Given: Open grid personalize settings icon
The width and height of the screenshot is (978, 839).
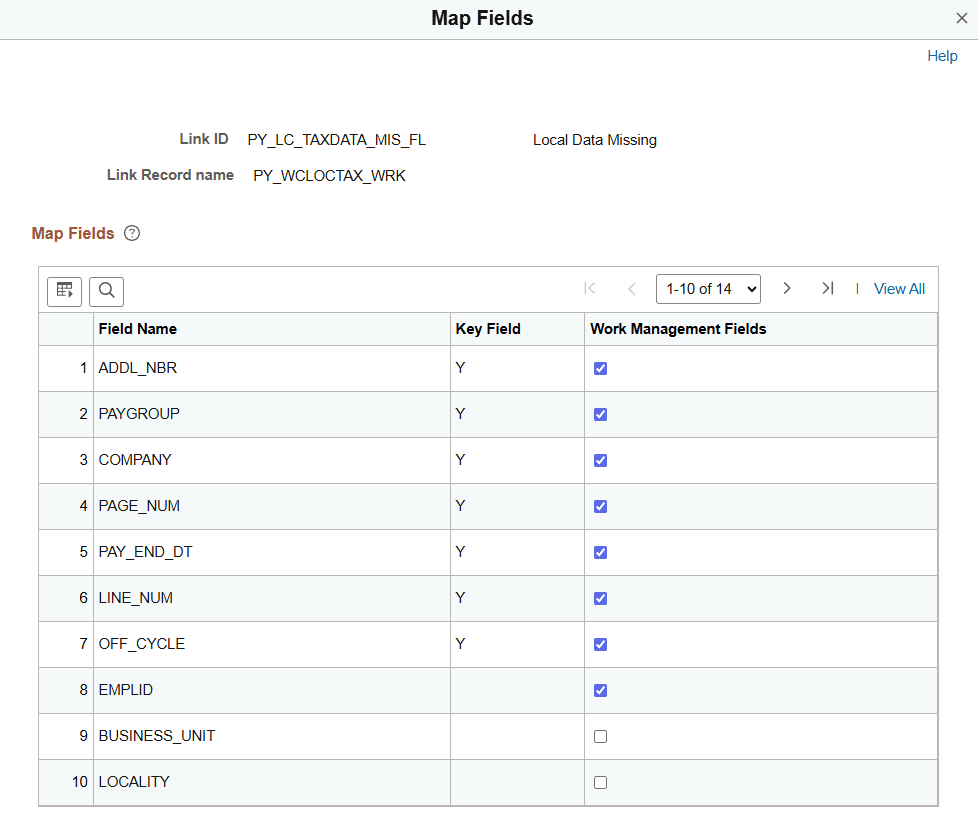Looking at the screenshot, I should point(64,291).
